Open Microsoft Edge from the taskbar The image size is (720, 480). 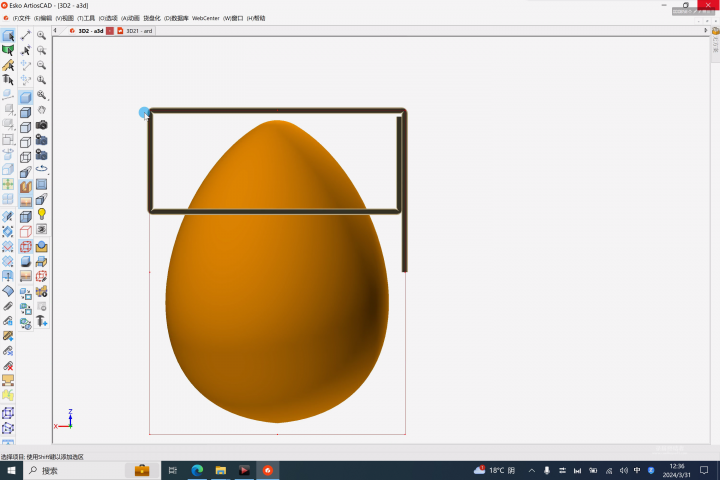[197, 470]
